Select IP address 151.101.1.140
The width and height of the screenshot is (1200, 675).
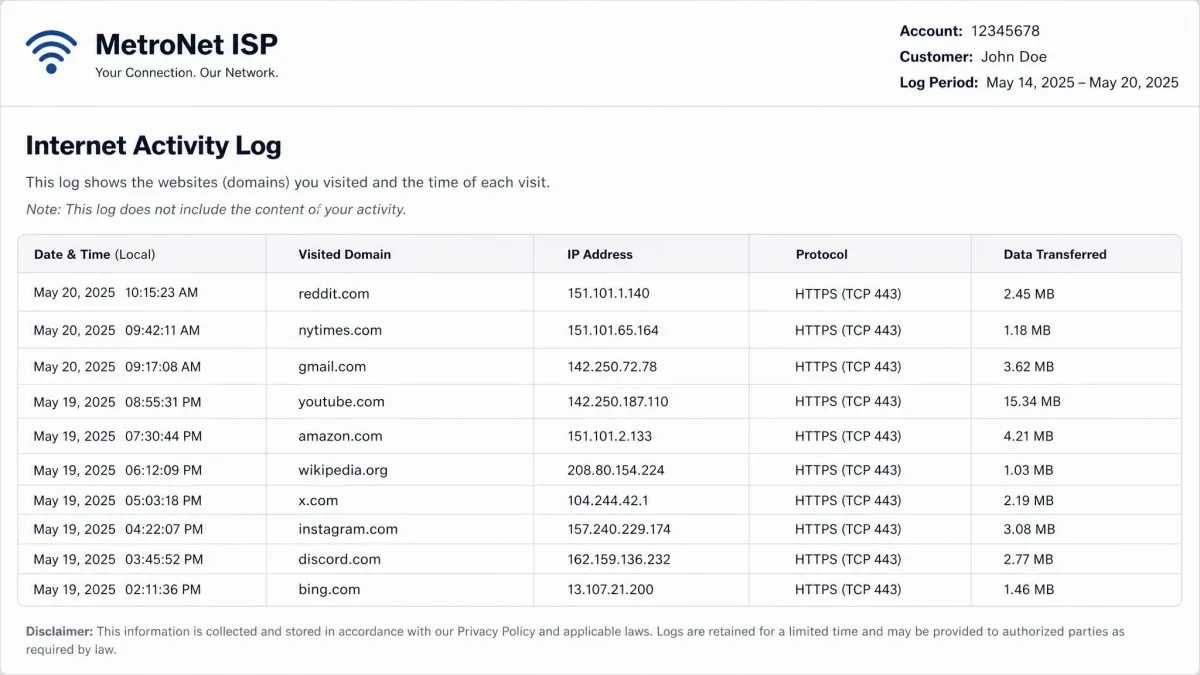point(608,294)
